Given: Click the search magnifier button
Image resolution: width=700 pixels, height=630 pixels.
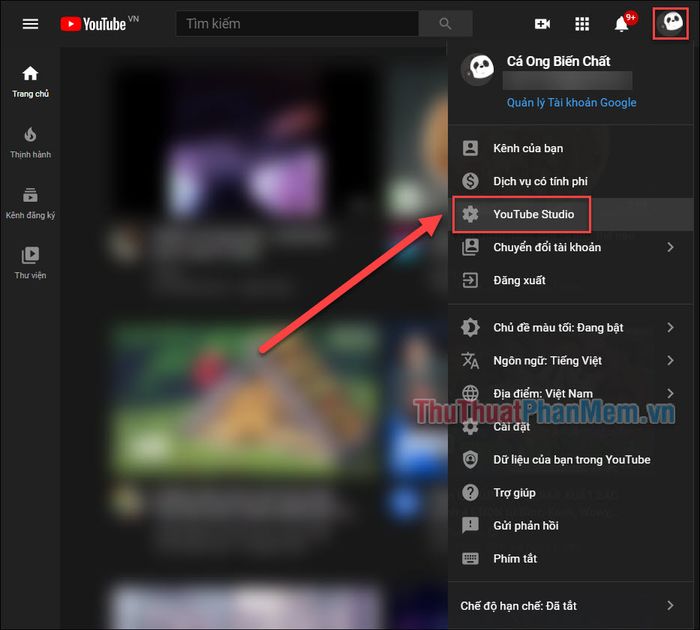Looking at the screenshot, I should point(445,24).
